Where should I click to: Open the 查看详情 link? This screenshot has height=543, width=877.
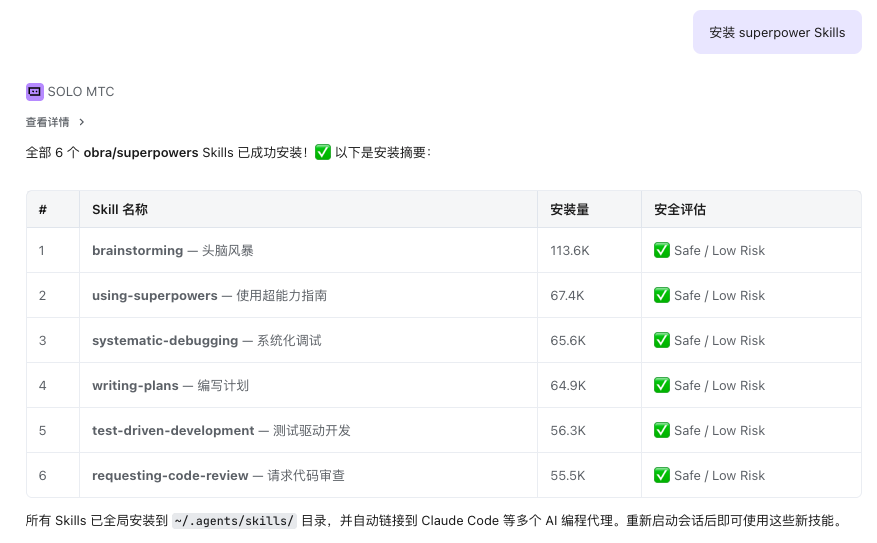click(48, 122)
